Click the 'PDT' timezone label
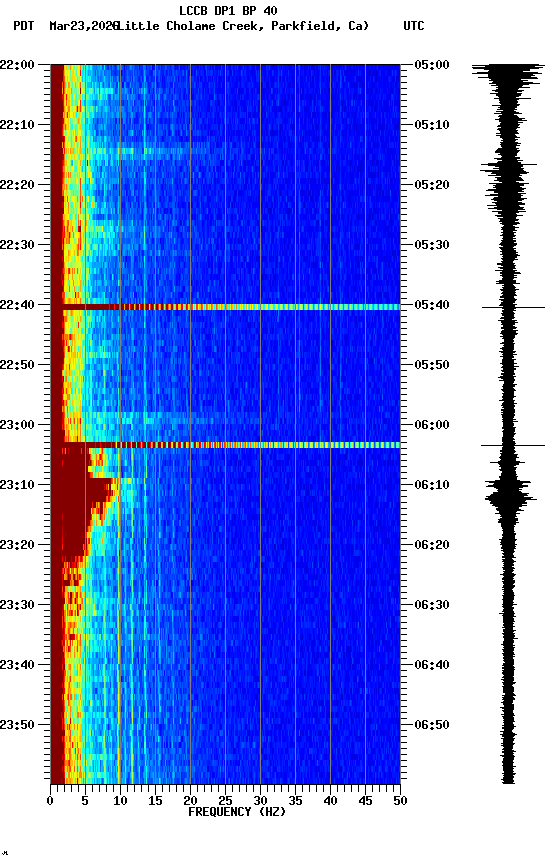This screenshot has width=552, height=864. [24, 26]
